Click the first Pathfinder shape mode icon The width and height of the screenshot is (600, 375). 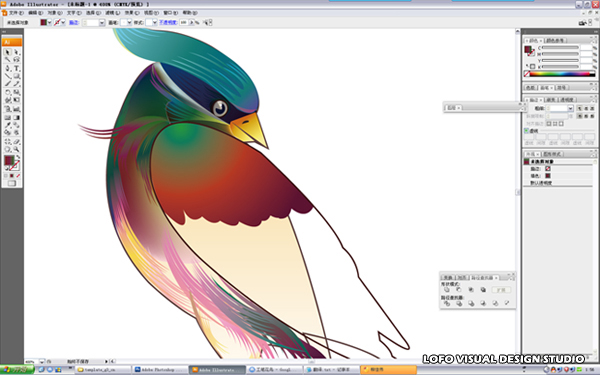point(447,290)
